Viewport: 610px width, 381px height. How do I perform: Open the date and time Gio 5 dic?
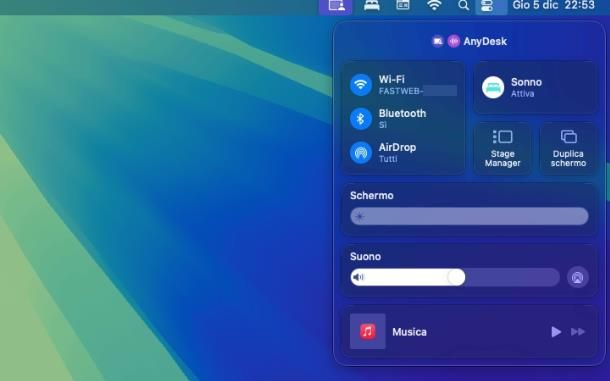pos(554,5)
